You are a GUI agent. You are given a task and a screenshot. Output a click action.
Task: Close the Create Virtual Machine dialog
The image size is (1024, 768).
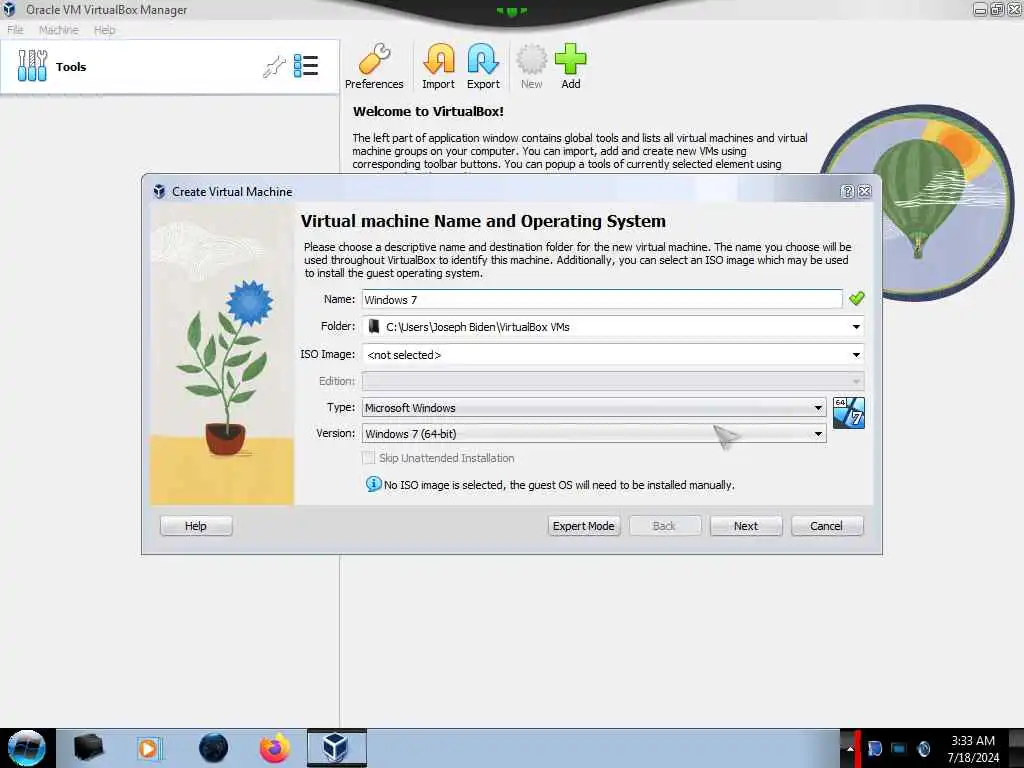click(865, 191)
